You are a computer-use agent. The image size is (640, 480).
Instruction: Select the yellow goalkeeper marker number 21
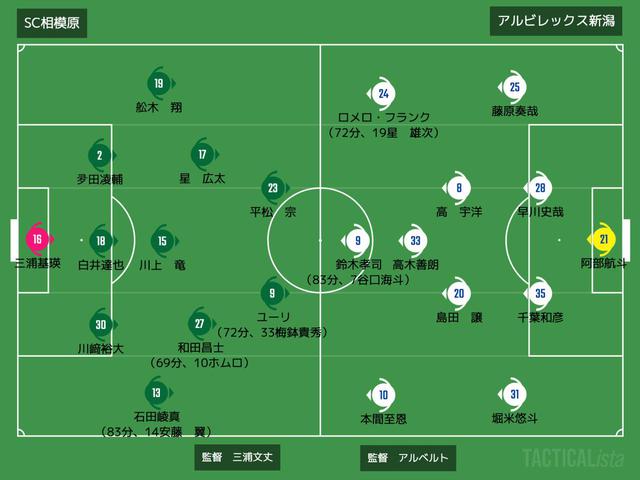click(x=603, y=239)
